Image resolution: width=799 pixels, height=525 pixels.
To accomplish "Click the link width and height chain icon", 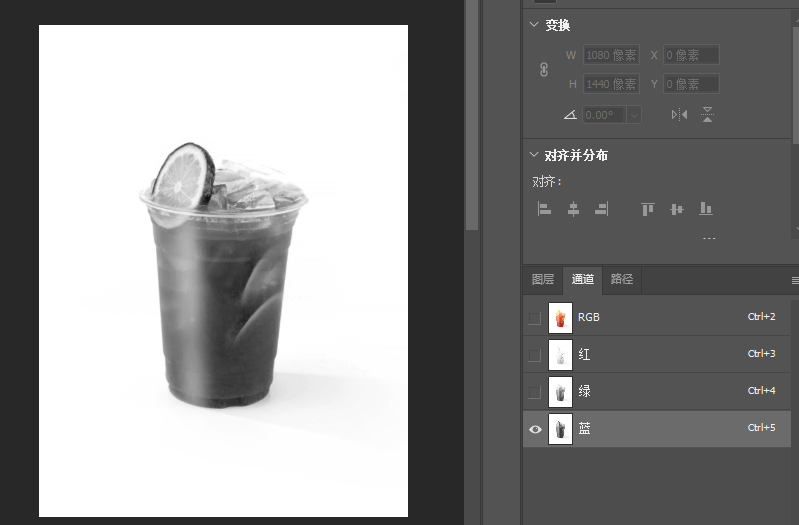I will [x=544, y=69].
